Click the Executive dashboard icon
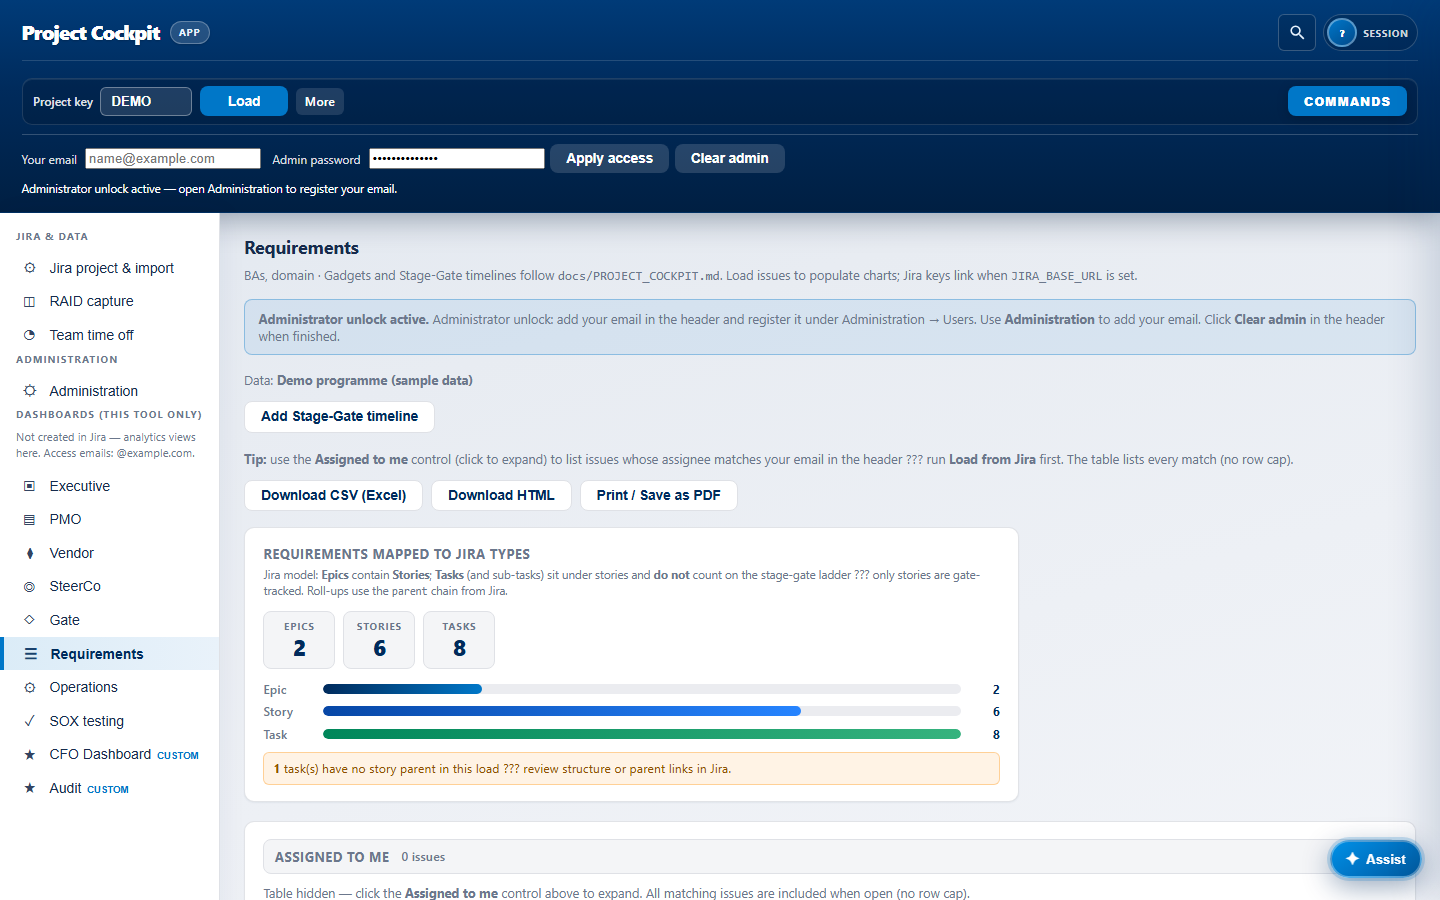This screenshot has width=1440, height=900. (x=30, y=486)
